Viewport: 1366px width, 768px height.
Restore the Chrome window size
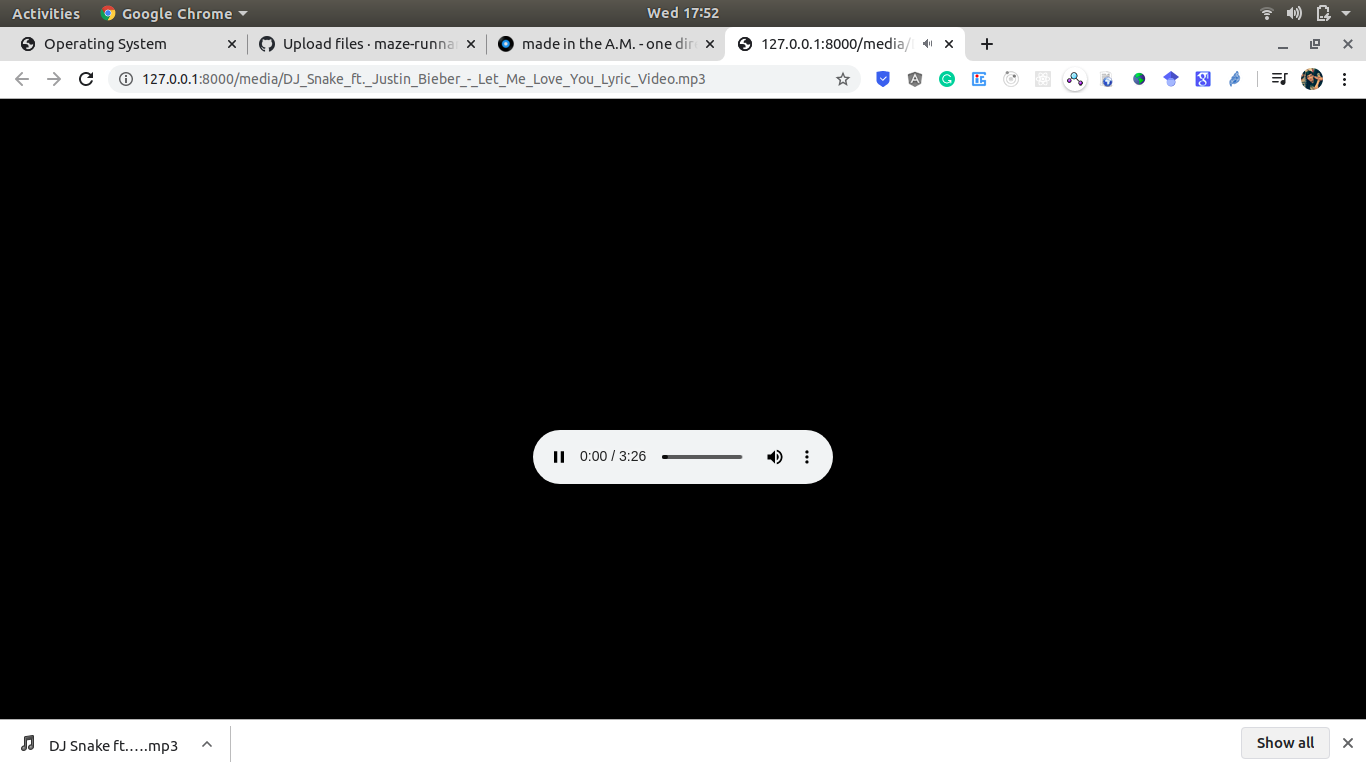(1315, 44)
